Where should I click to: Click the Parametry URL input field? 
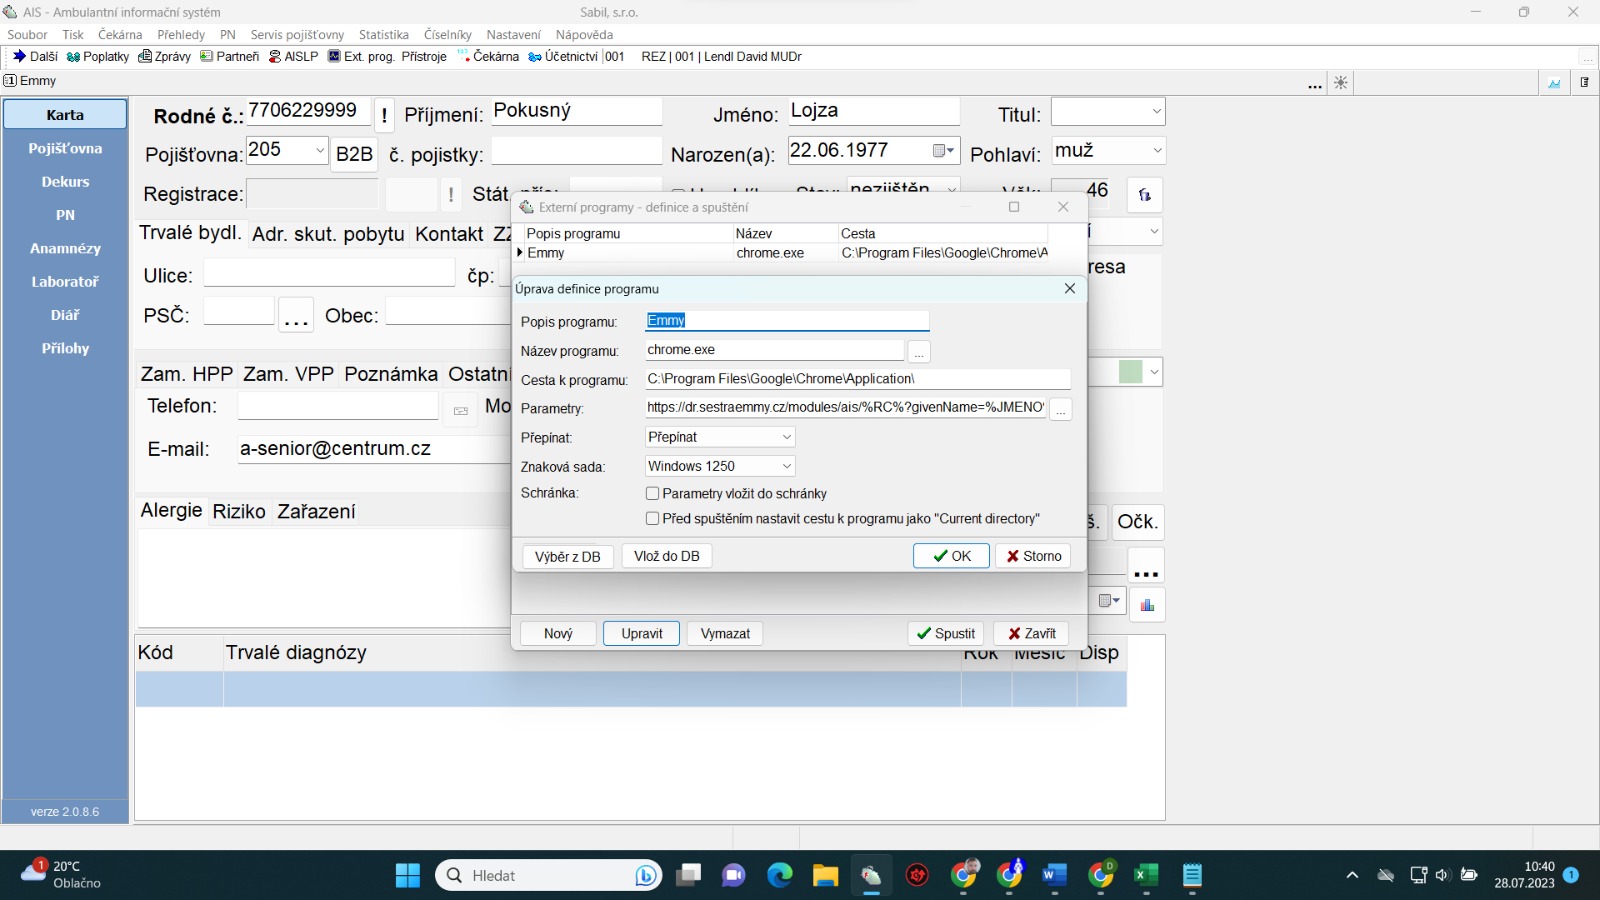tap(846, 408)
